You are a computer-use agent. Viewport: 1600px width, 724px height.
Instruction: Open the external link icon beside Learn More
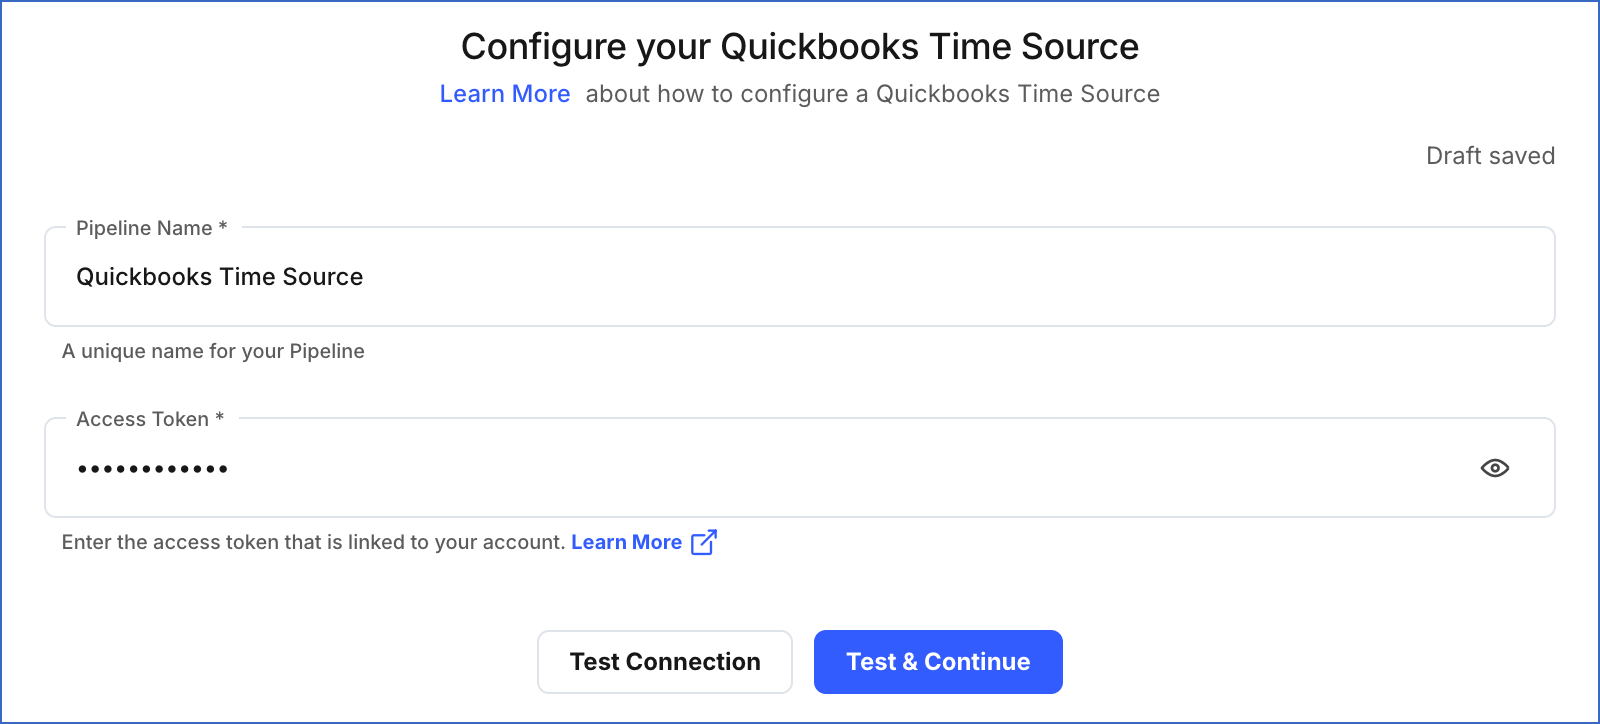[704, 542]
